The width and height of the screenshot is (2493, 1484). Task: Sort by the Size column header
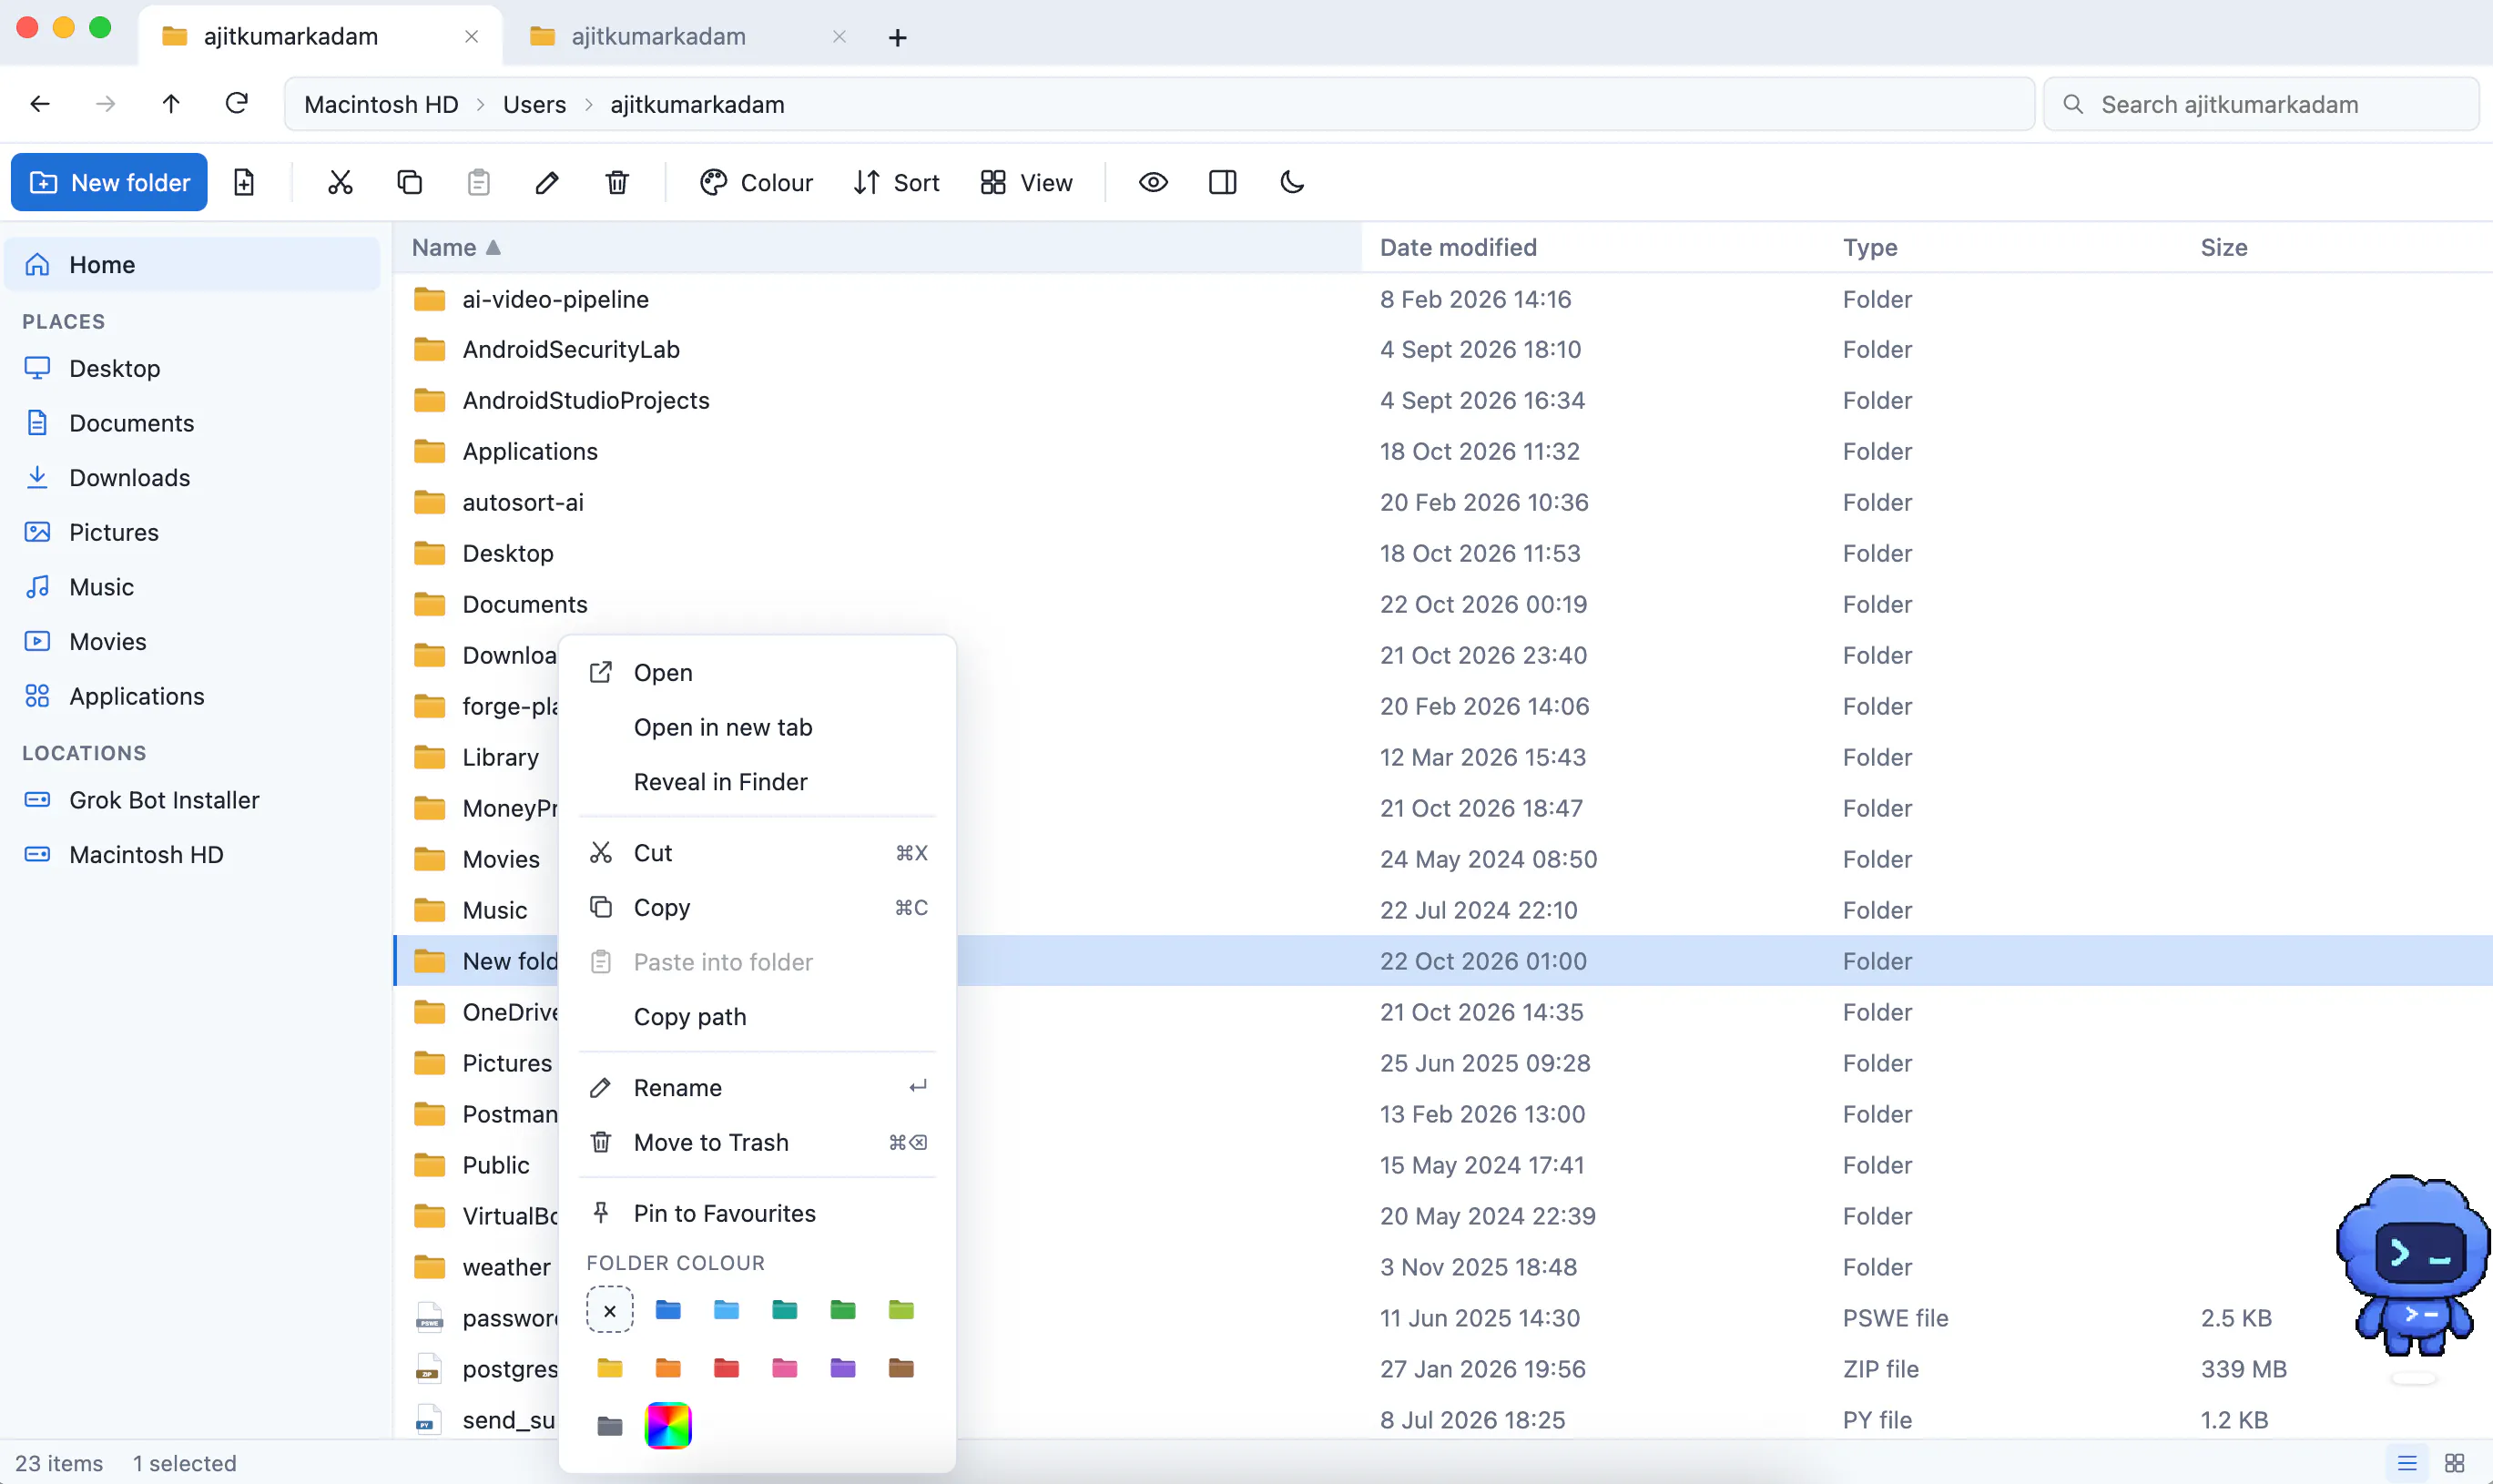[2224, 247]
